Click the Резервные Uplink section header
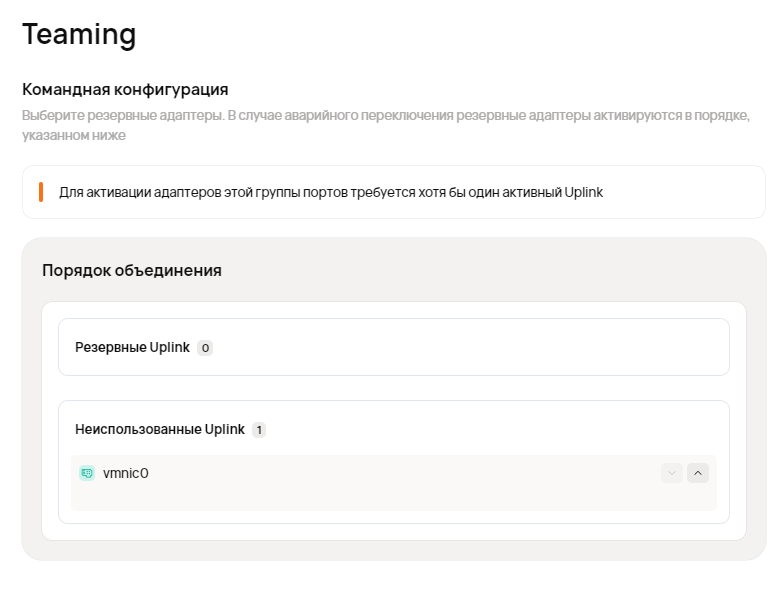 132,348
